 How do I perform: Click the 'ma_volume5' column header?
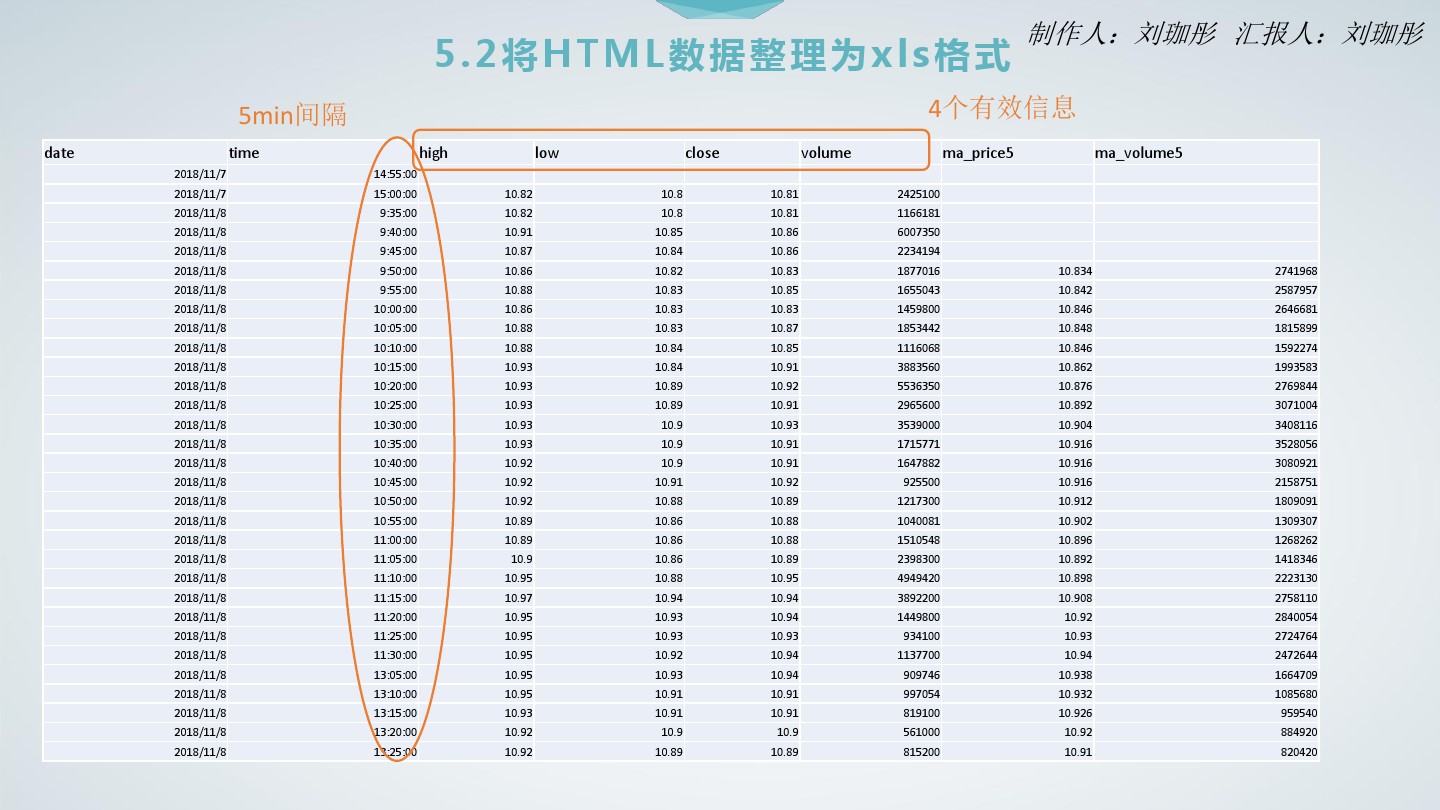[x=1139, y=153]
